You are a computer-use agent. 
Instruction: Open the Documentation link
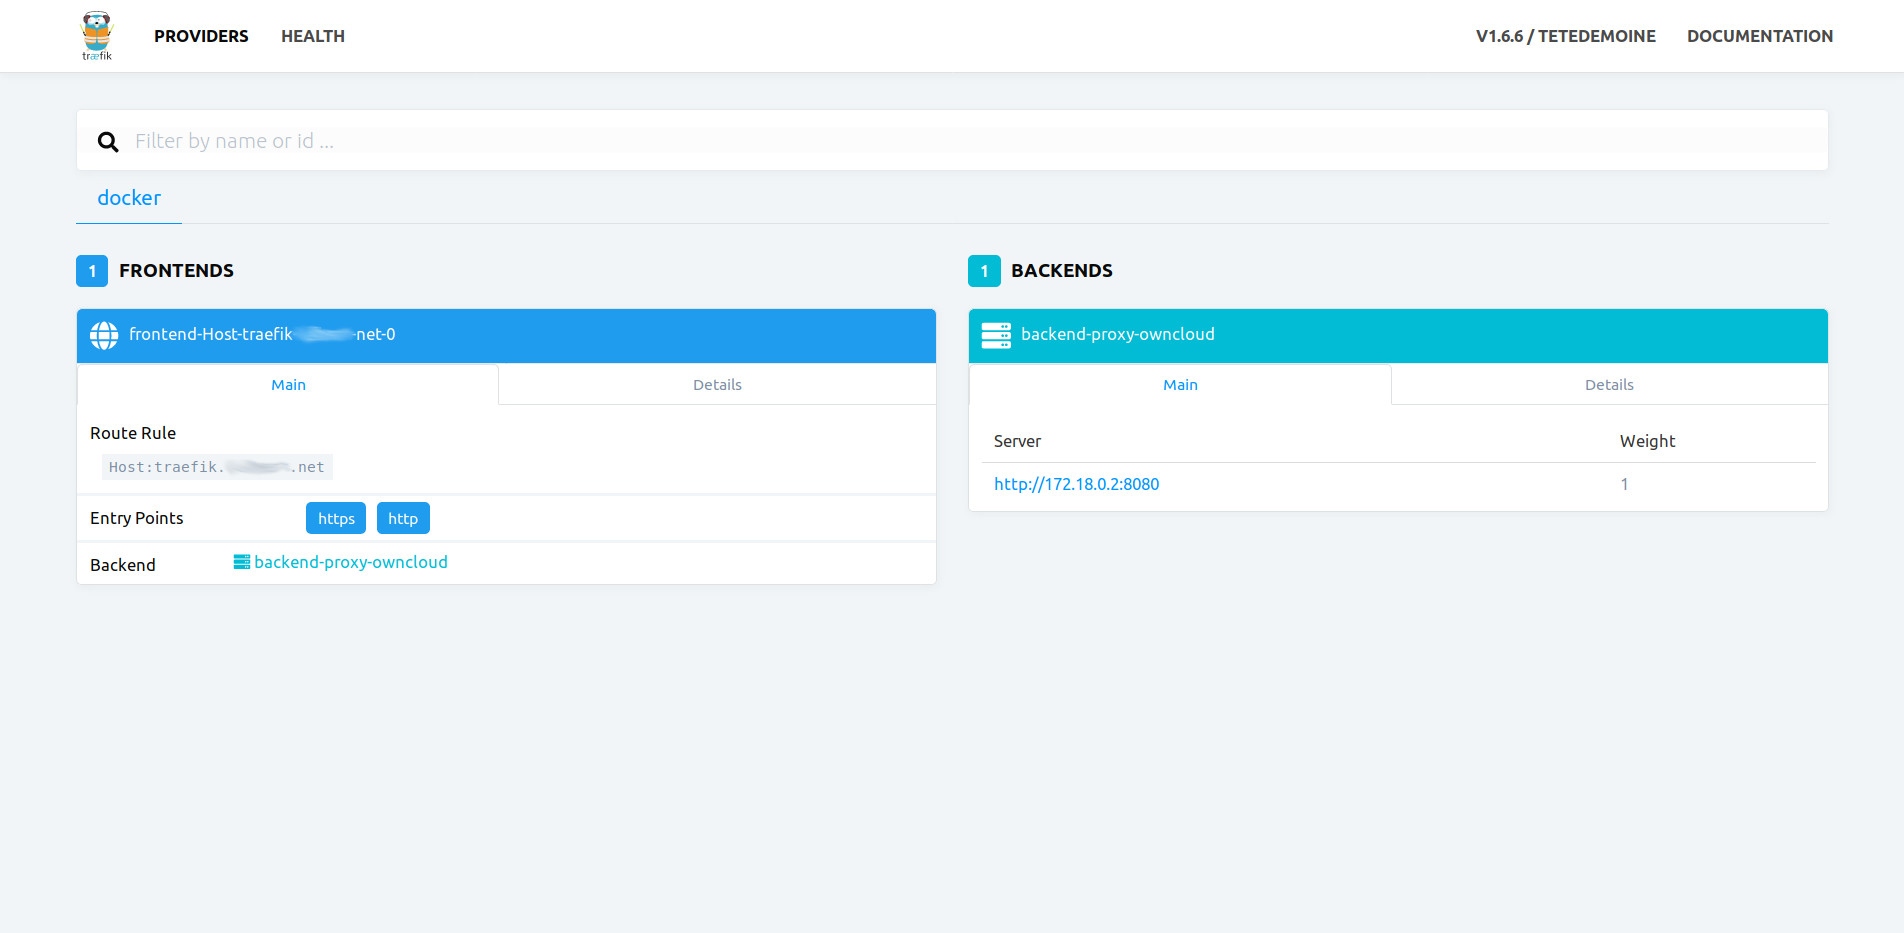pos(1760,36)
